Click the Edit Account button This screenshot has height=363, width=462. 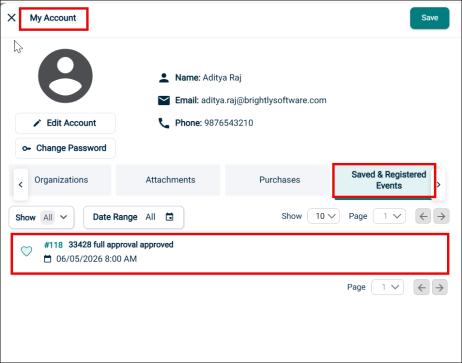pyautogui.click(x=65, y=123)
